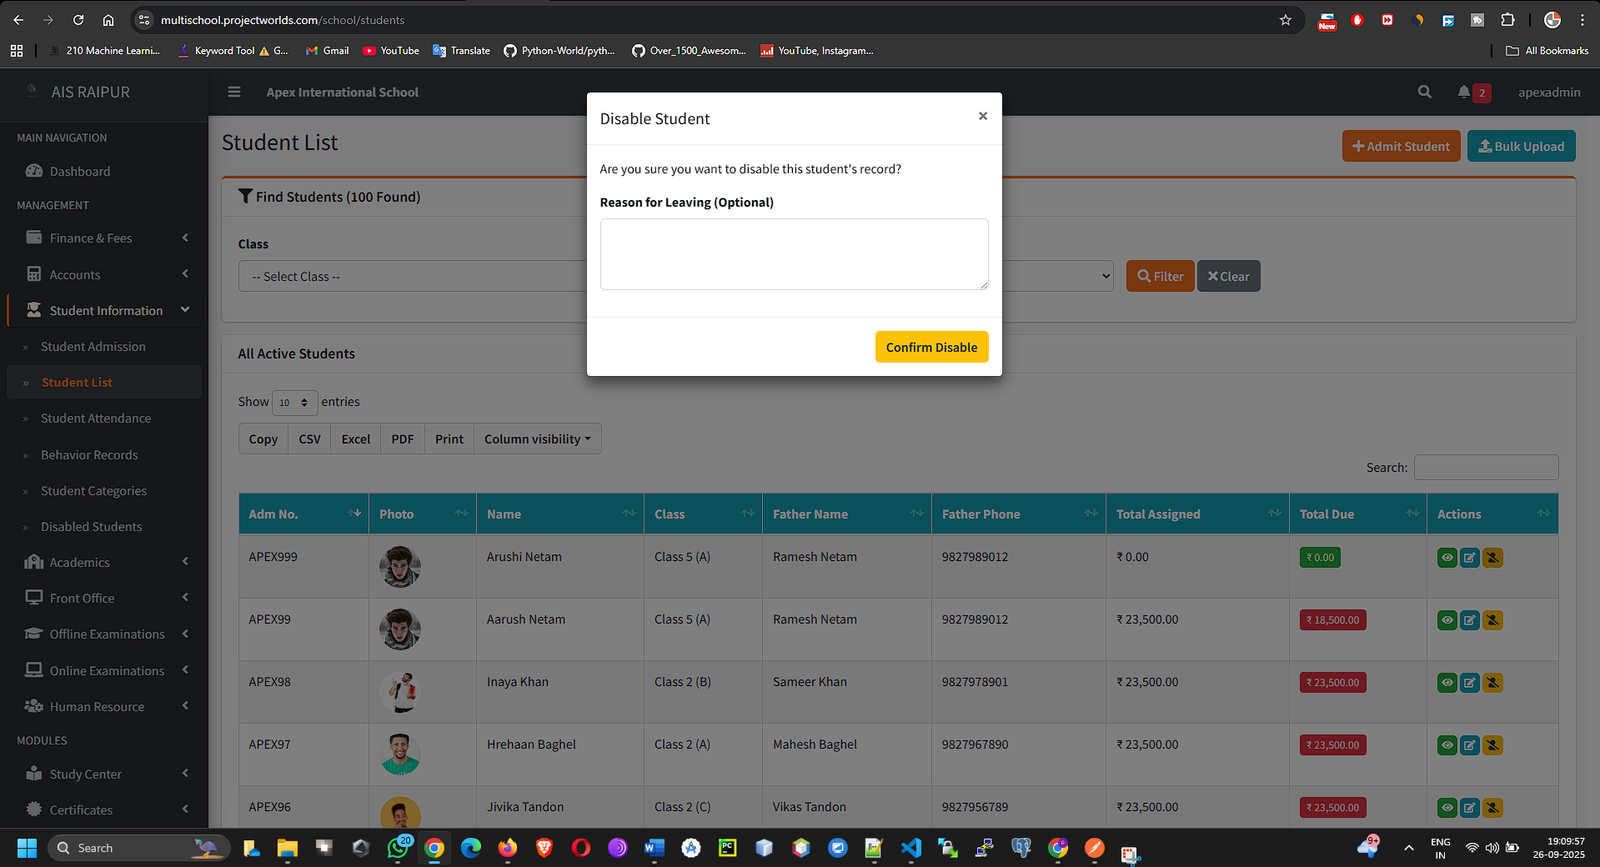Open the Select Class dropdown
This screenshot has height=867, width=1600.
point(412,277)
